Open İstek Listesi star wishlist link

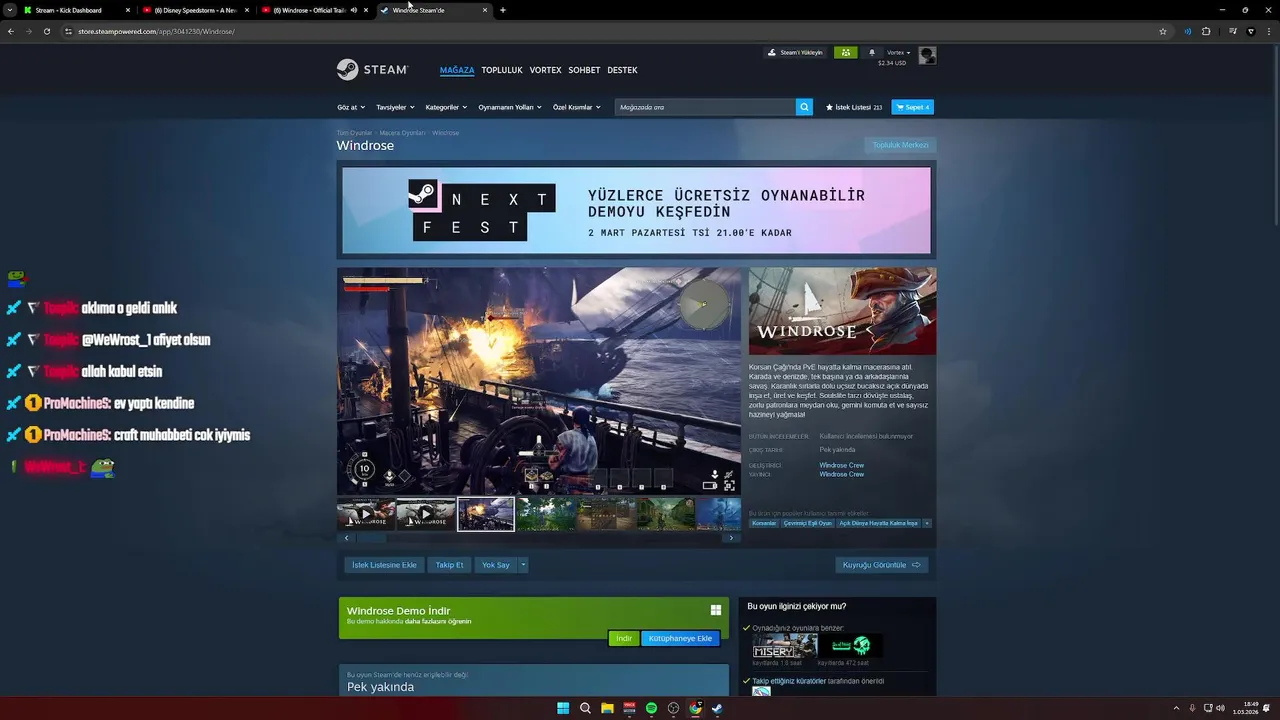tap(854, 107)
